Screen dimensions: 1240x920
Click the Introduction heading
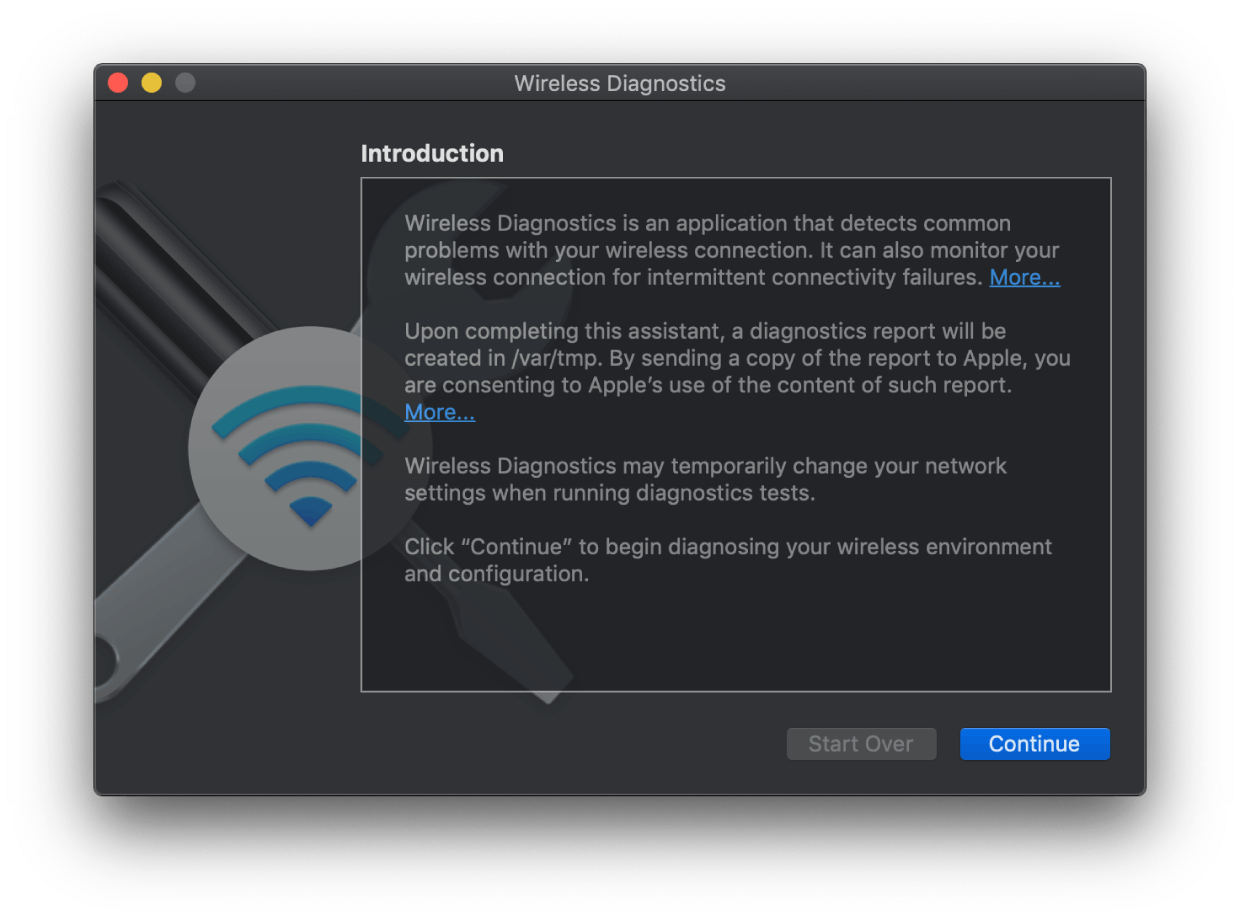click(432, 154)
